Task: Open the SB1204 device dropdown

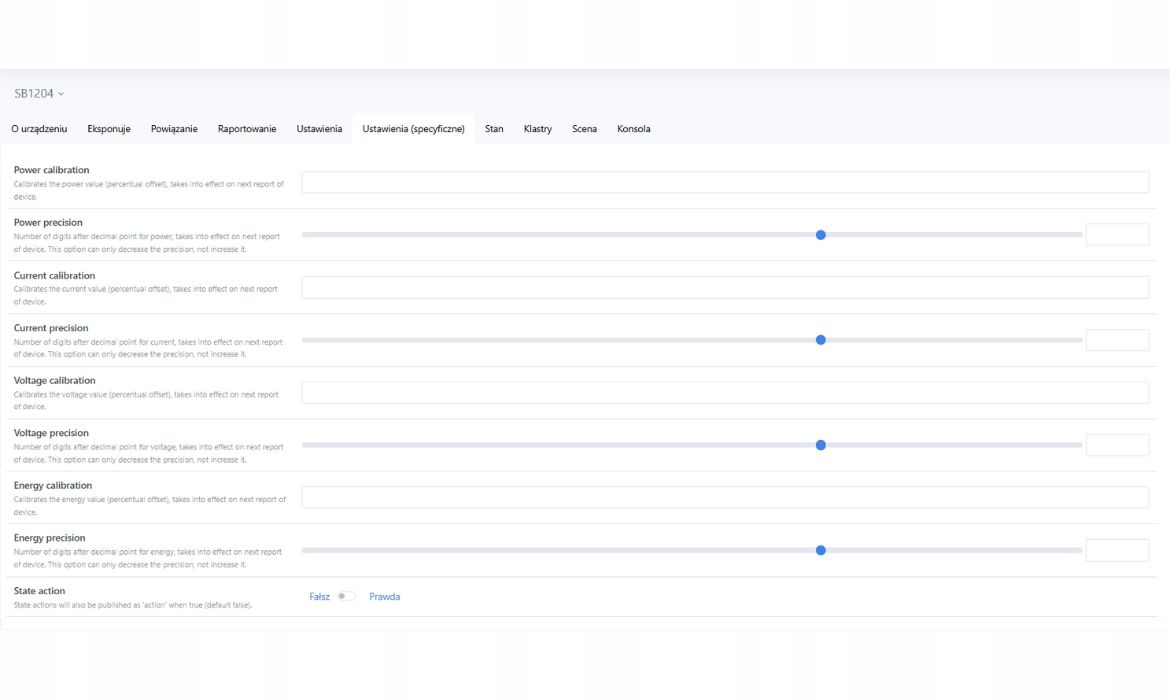Action: 39,93
